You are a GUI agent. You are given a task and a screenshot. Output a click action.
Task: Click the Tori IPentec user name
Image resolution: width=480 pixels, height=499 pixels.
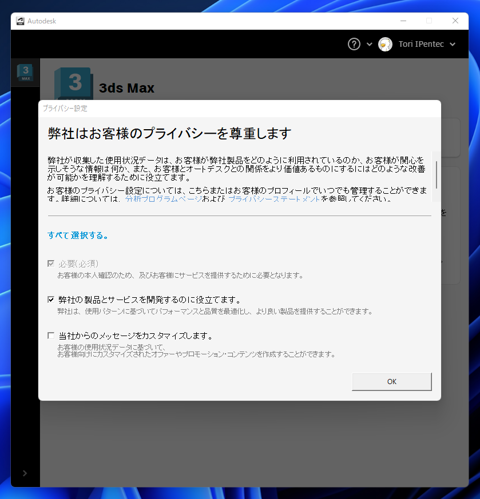tap(421, 44)
